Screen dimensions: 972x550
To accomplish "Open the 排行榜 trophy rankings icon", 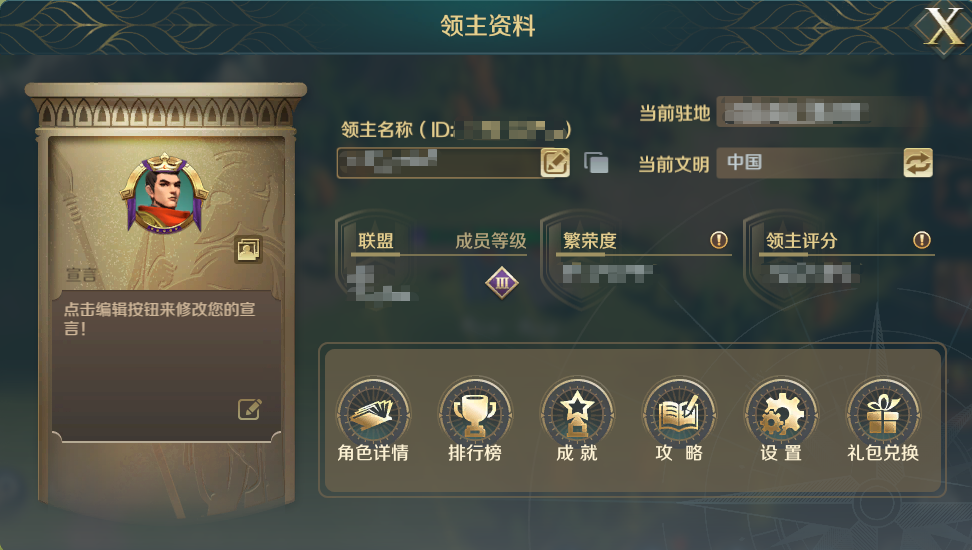I will tap(475, 414).
